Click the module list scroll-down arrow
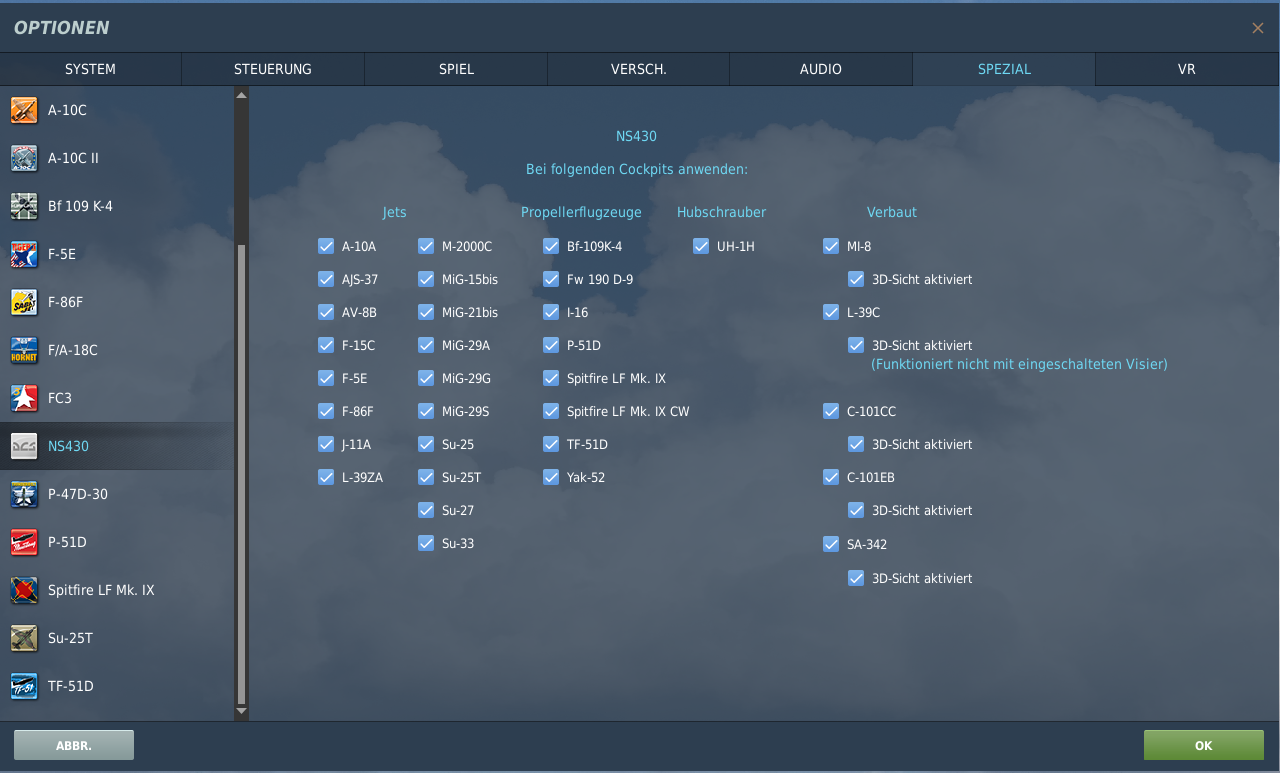Viewport: 1280px width, 773px height. tap(241, 711)
